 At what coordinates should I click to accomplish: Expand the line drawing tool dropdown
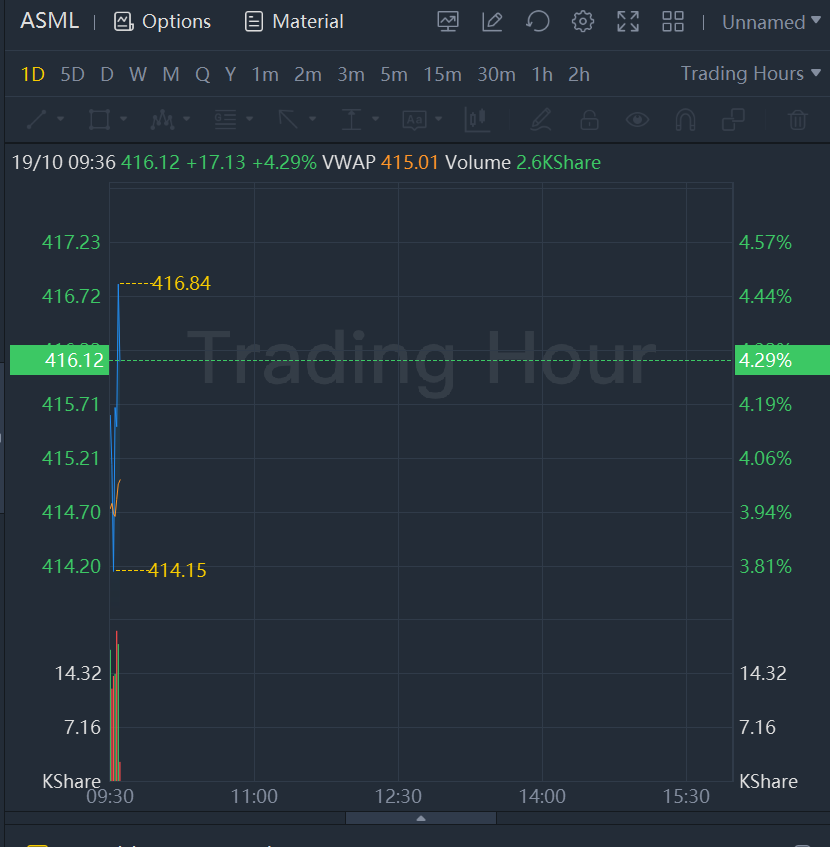(62, 120)
